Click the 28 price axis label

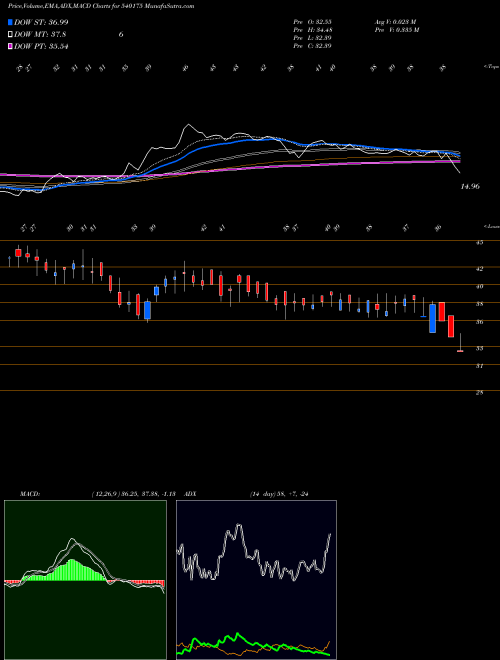(x=480, y=392)
